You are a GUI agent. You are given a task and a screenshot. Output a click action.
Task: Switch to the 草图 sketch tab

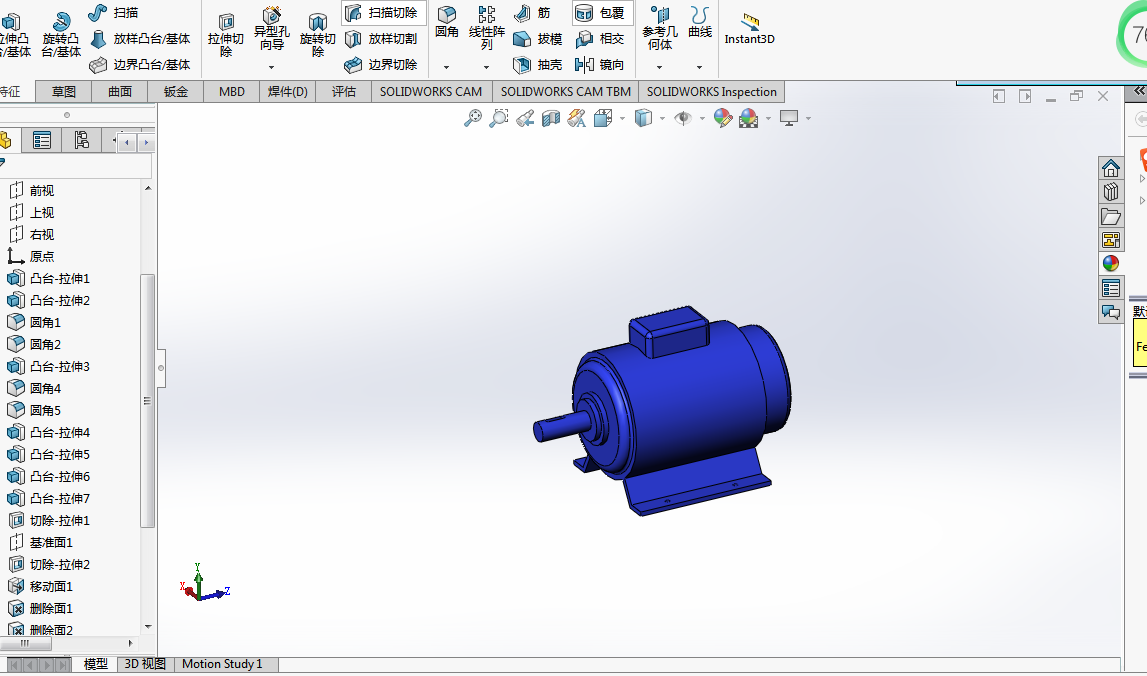64,91
